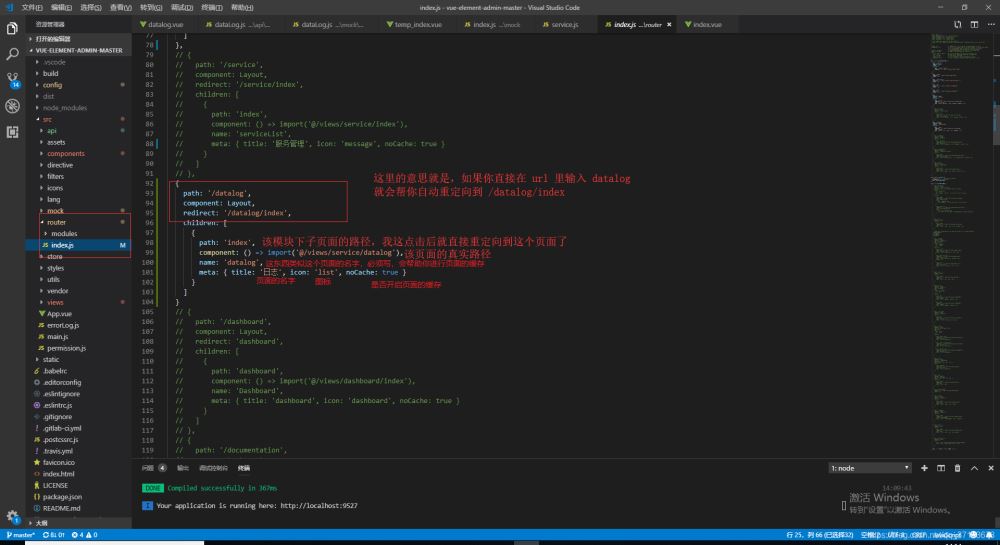Expand the node_modules folder
Screen dimensions: 1000x545
[65, 107]
